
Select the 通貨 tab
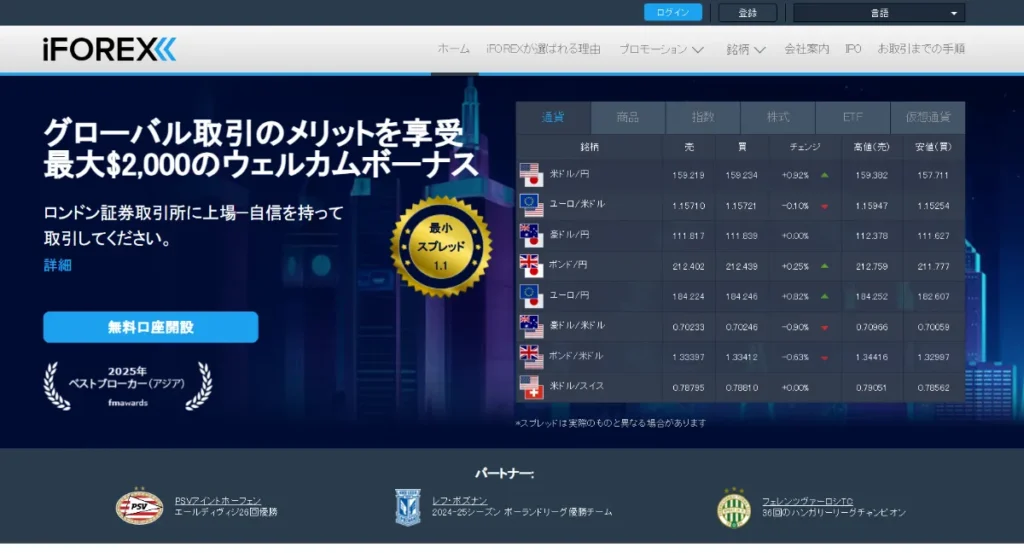pyautogui.click(x=553, y=118)
